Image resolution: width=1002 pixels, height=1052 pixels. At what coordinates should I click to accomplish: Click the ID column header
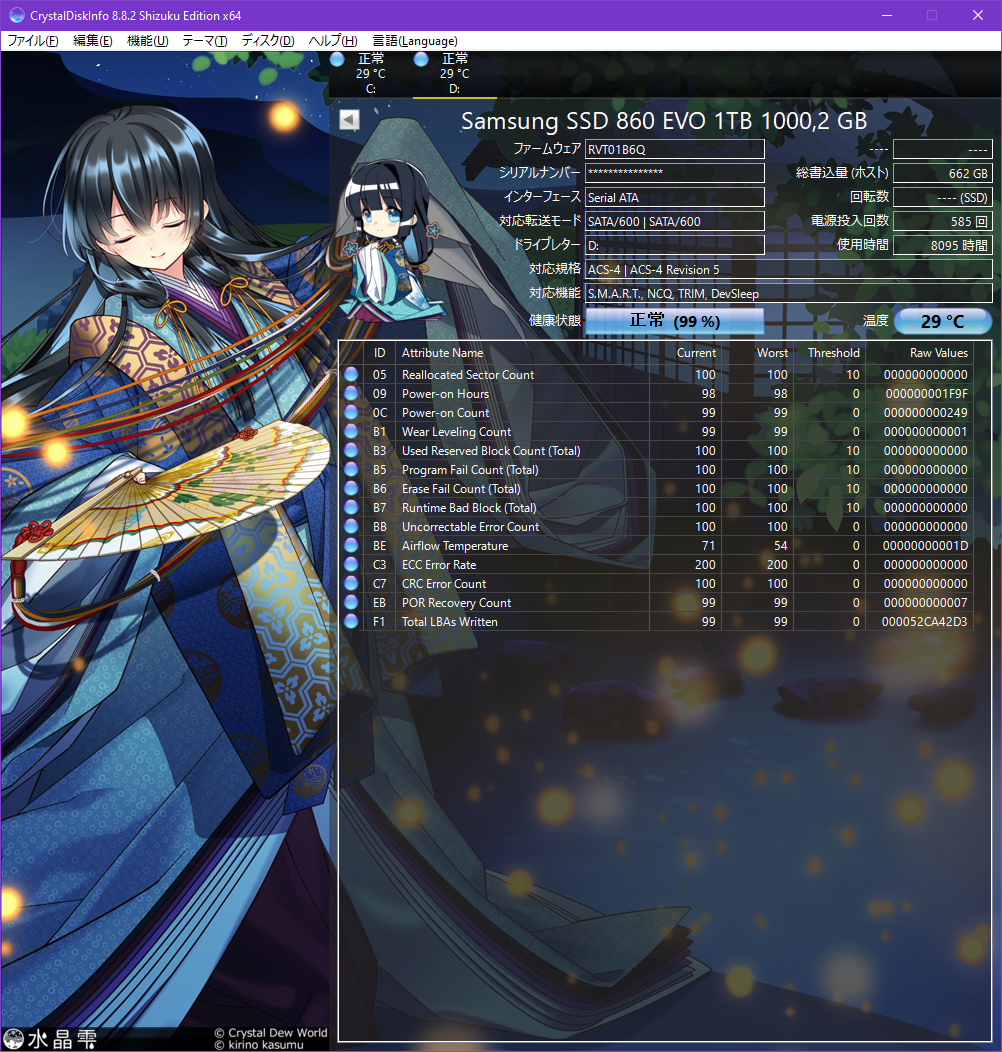(380, 353)
